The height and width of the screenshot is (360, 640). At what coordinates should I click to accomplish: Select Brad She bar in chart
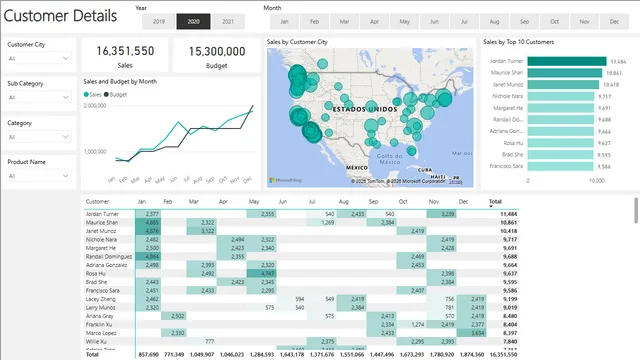coord(560,155)
